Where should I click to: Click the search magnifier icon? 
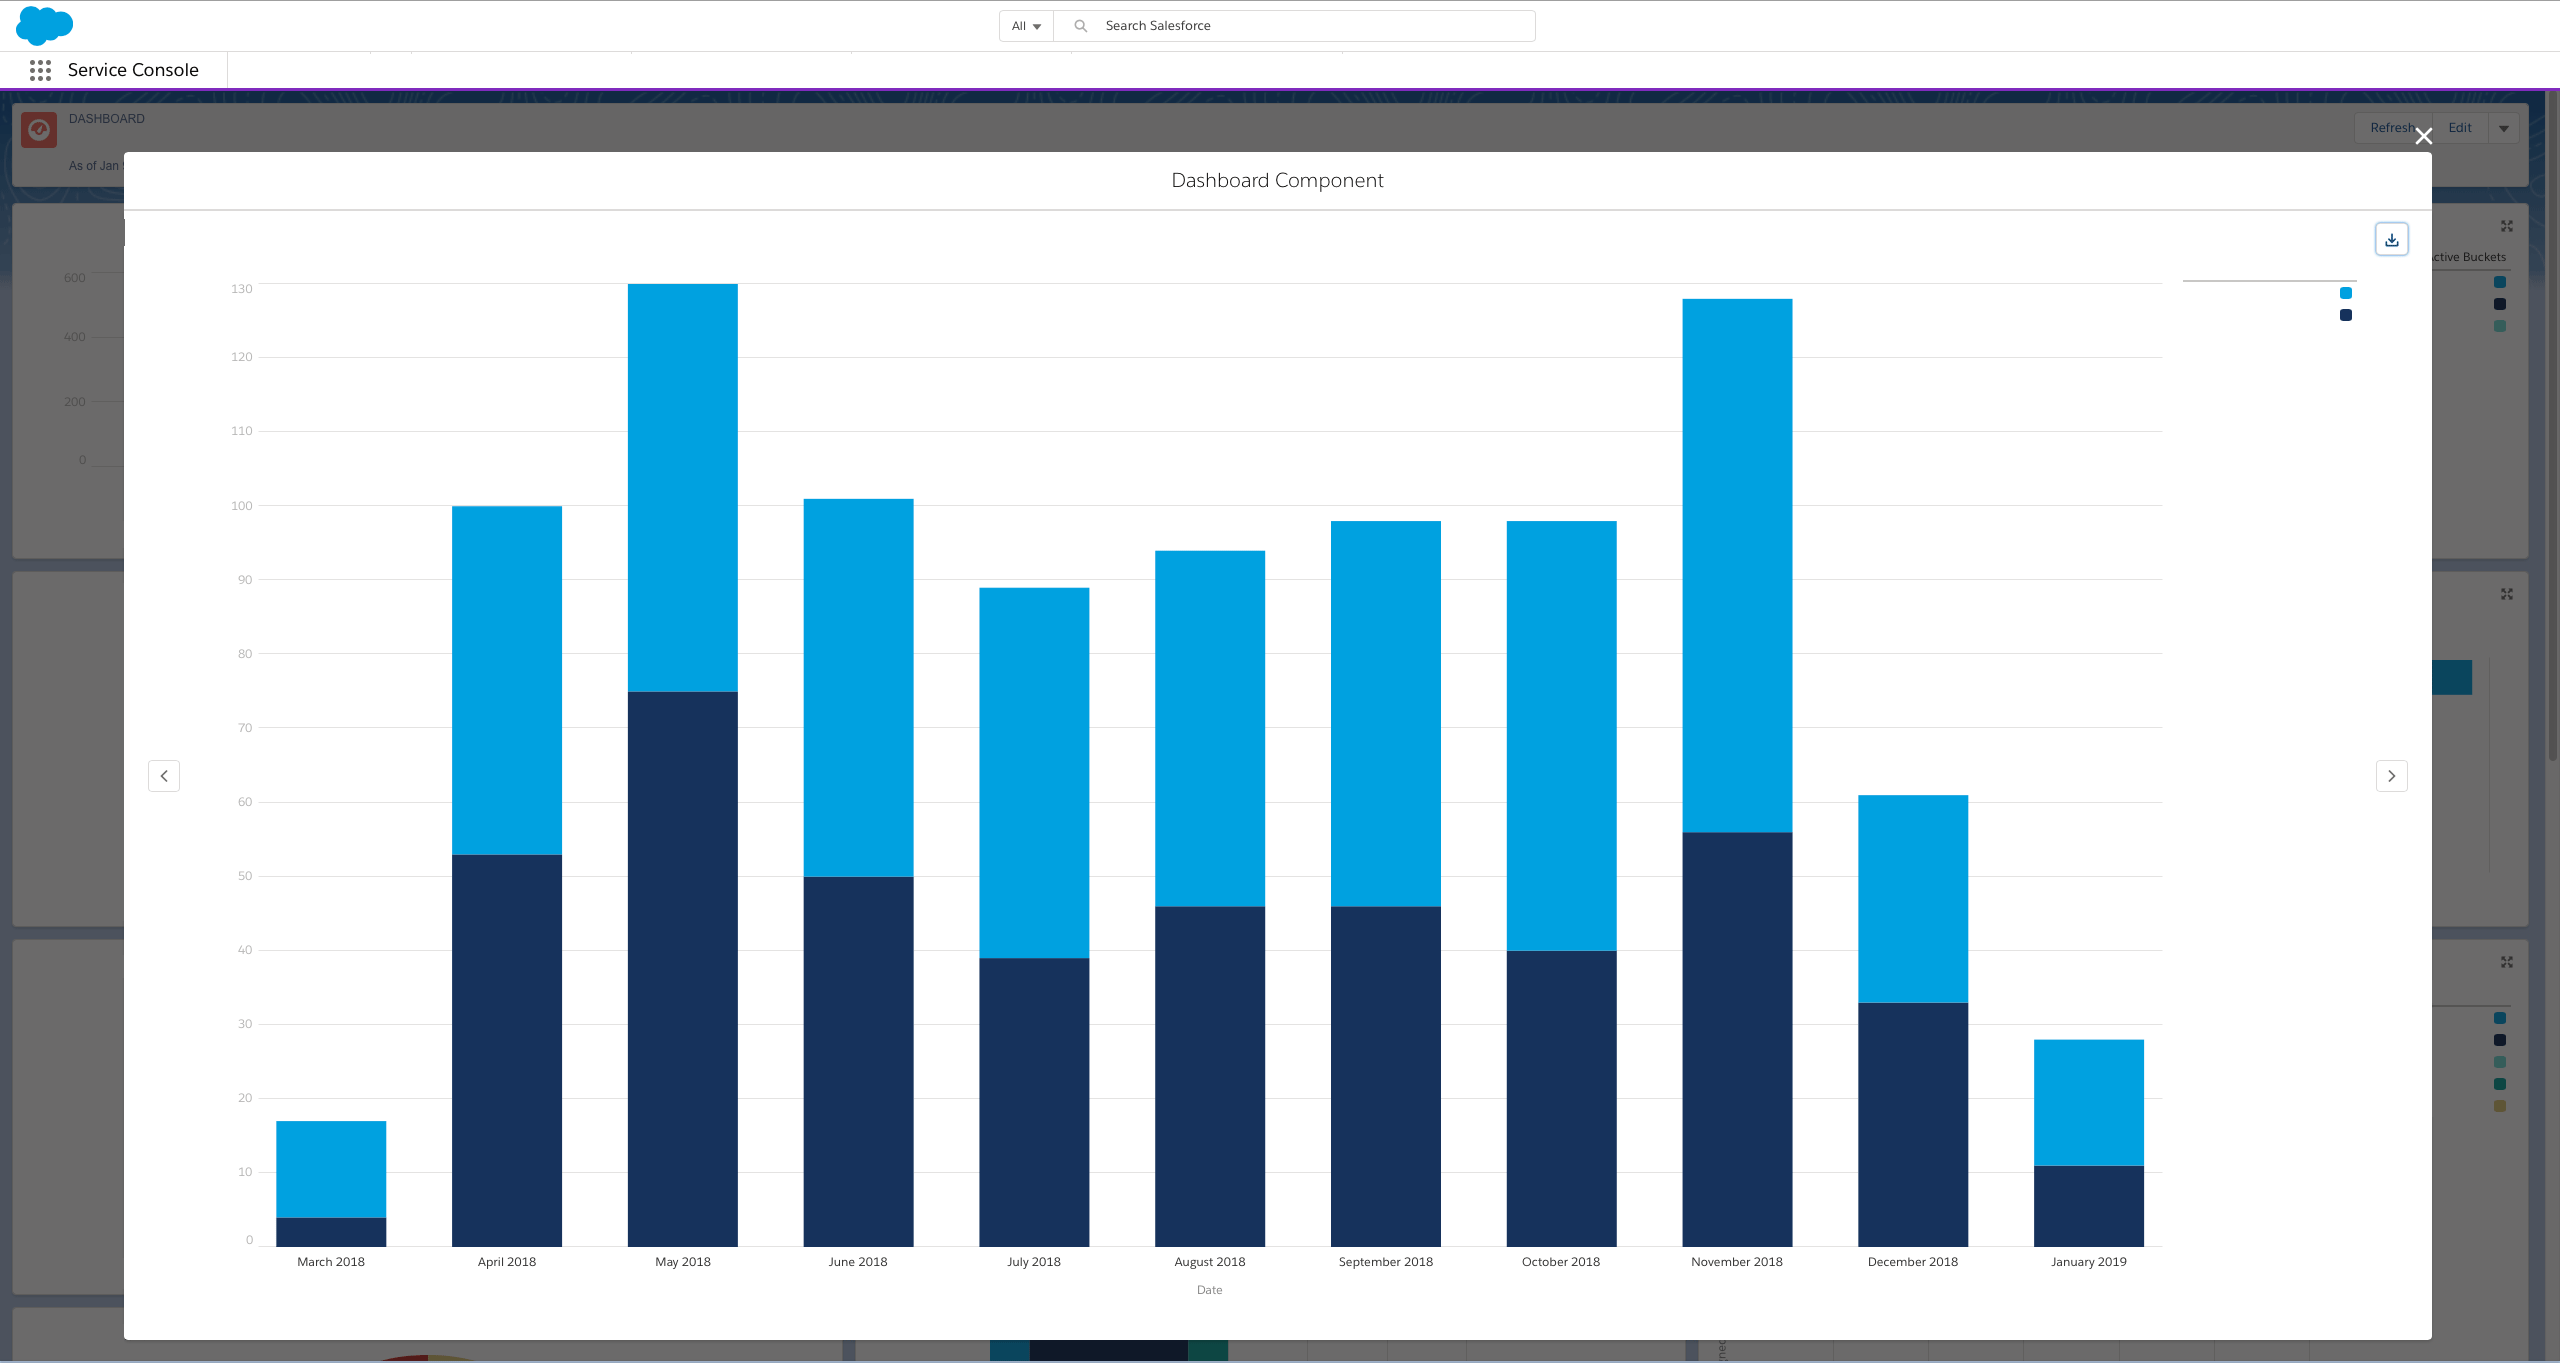tap(1080, 26)
